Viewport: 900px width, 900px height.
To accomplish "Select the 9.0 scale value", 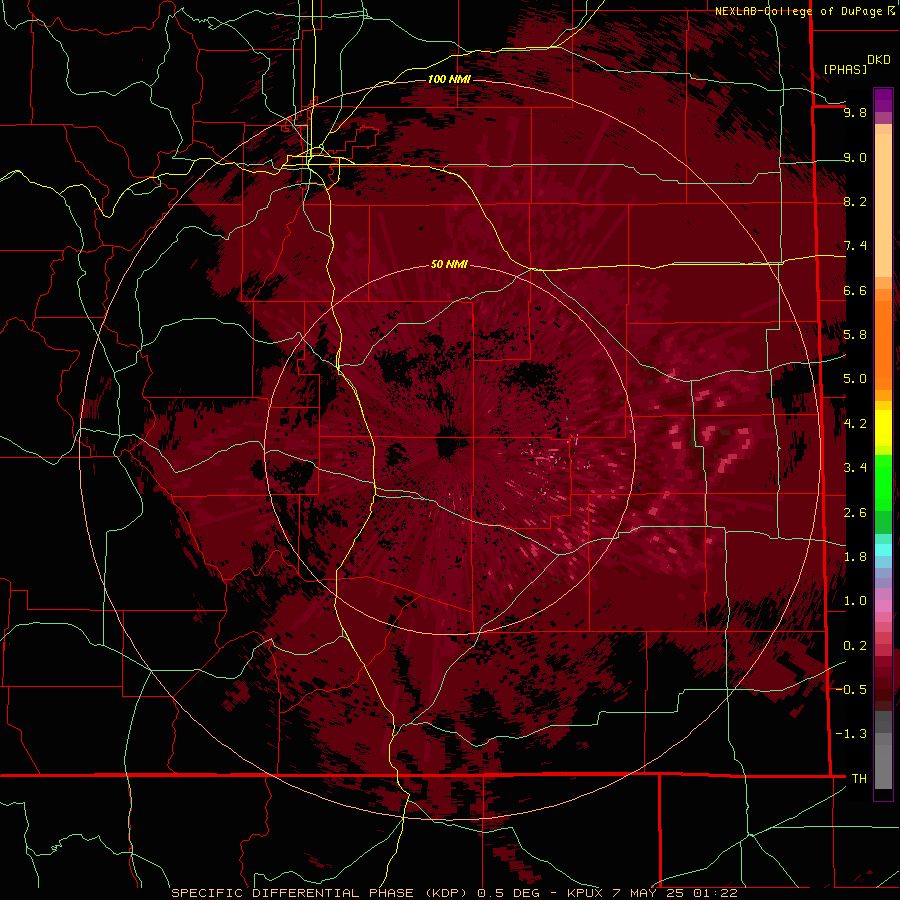I will click(x=855, y=157).
